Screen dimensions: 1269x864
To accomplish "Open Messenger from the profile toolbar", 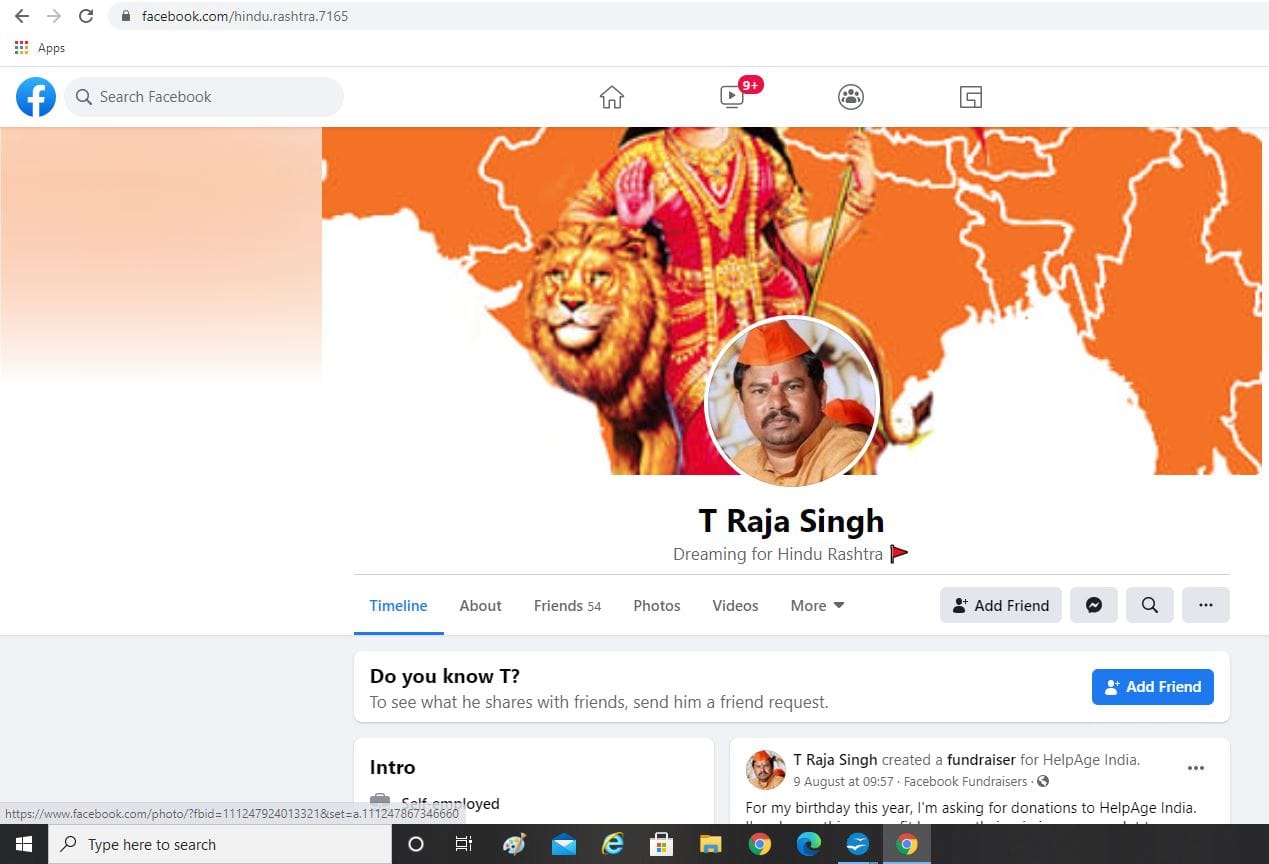I will 1093,605.
